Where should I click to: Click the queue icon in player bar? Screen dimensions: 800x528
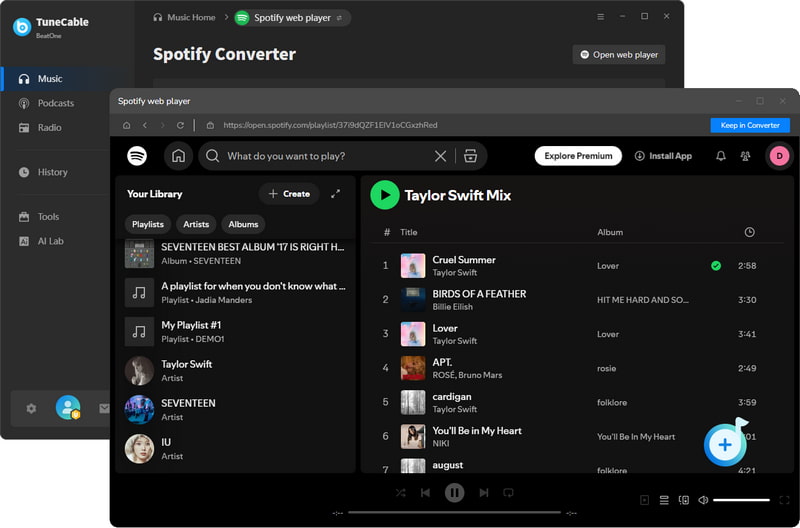click(664, 500)
